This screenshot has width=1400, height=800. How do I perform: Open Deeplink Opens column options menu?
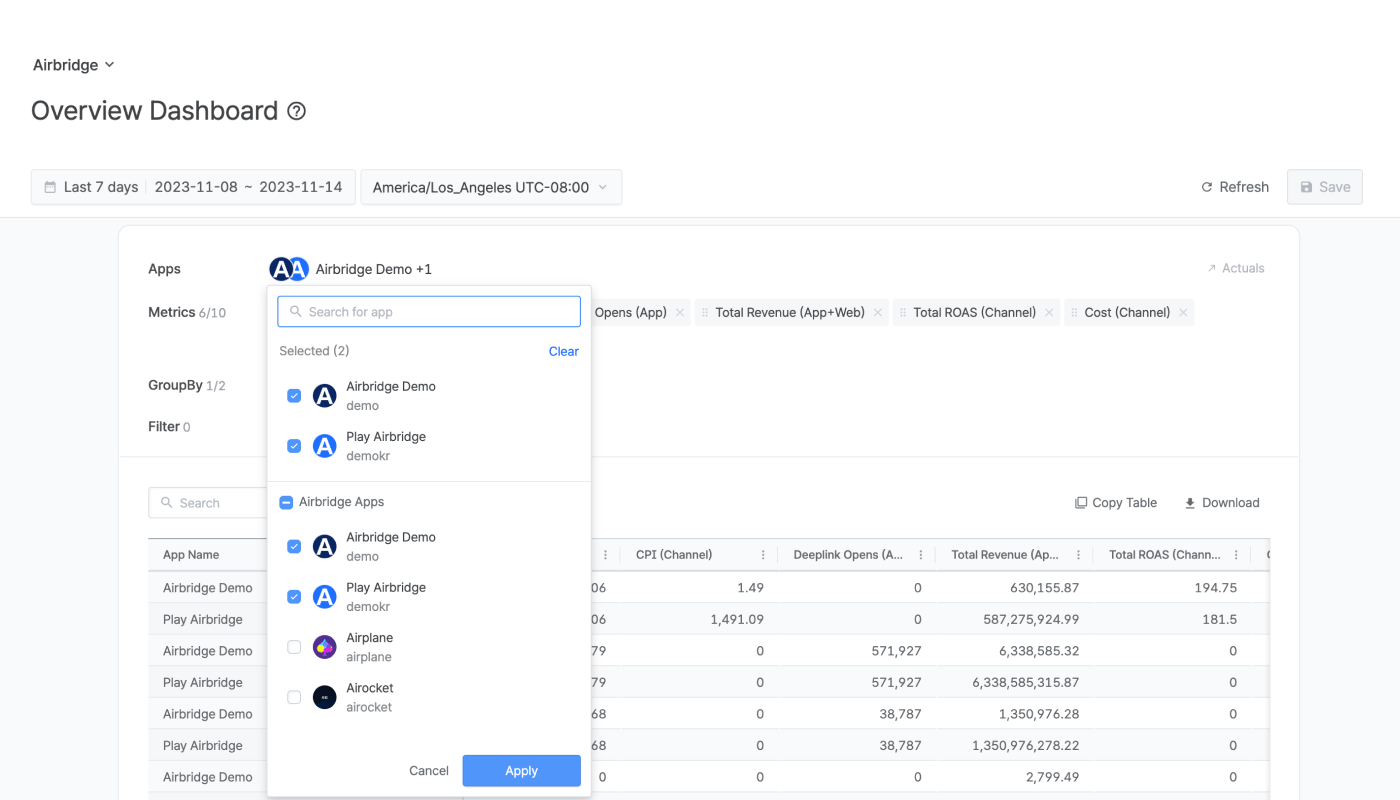[921, 555]
